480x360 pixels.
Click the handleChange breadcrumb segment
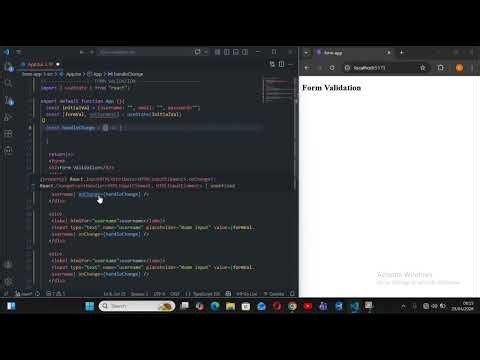point(126,74)
